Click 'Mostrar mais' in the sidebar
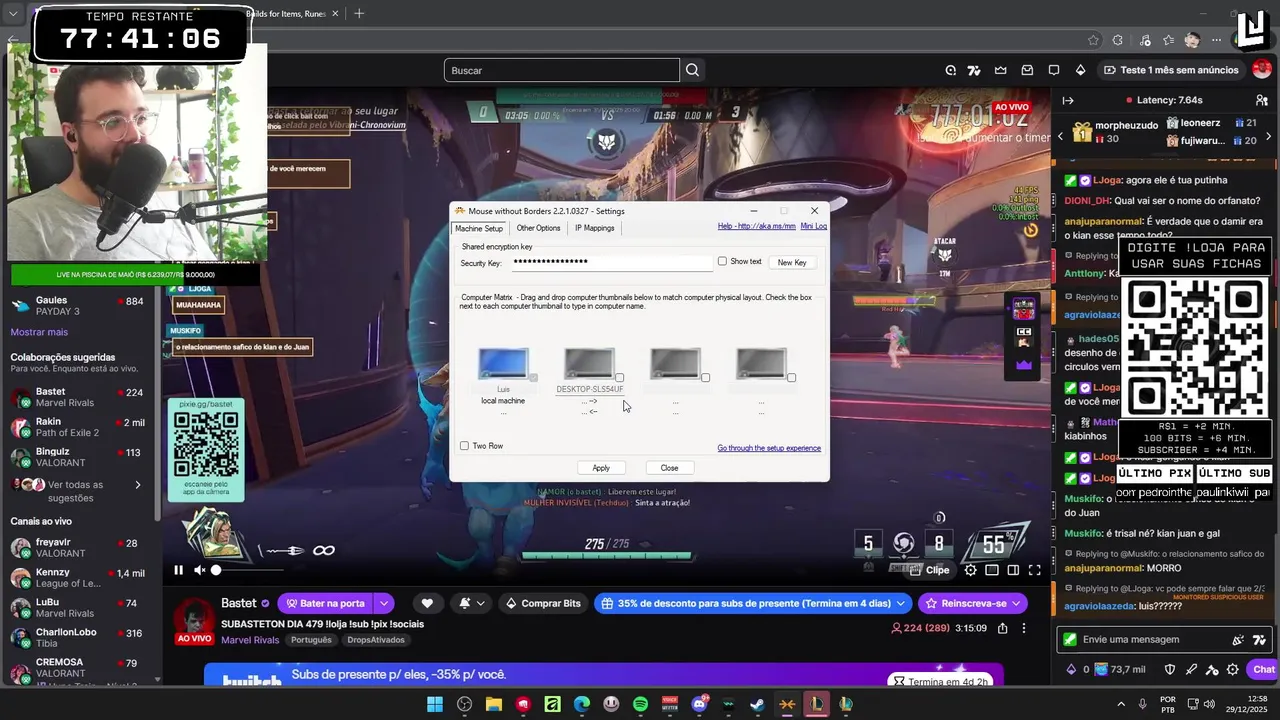The height and width of the screenshot is (720, 1280). tap(39, 332)
